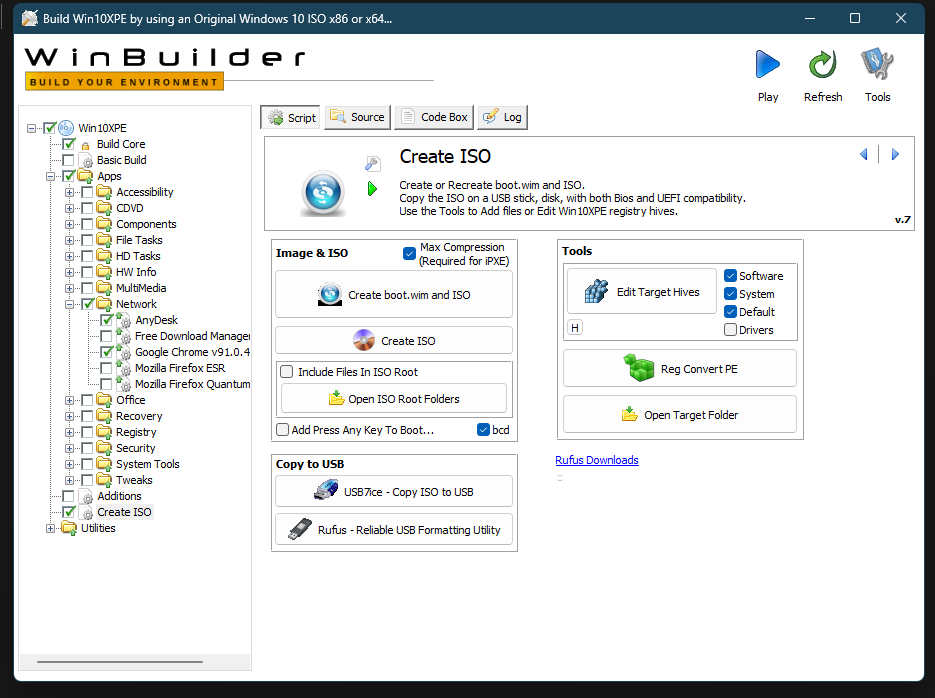
Task: Click Create boot.wim and ISO button
Action: point(394,294)
